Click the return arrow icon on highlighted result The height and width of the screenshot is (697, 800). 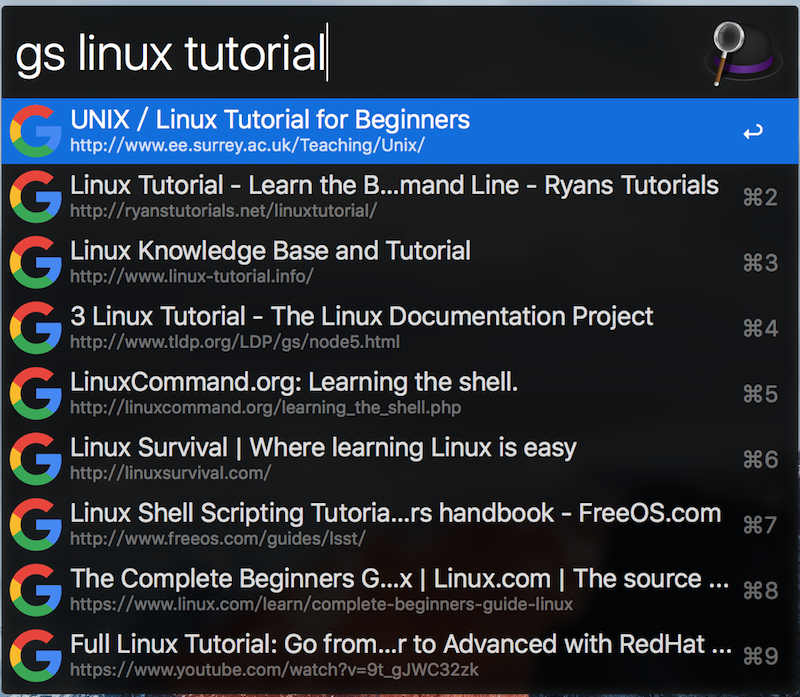[x=753, y=132]
